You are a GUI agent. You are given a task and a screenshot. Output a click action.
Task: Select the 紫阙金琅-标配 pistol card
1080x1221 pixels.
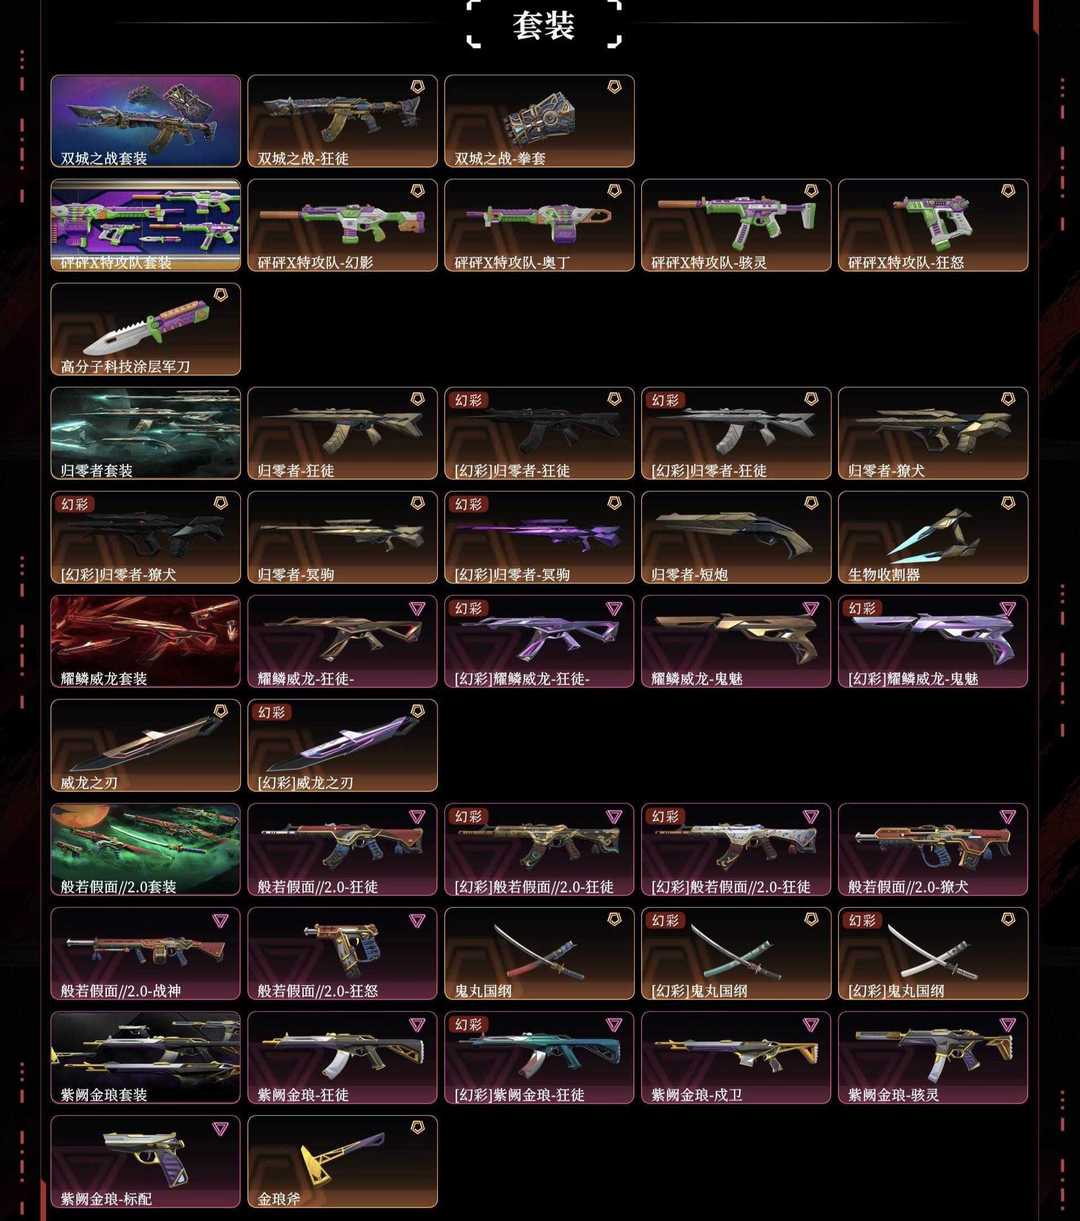pos(146,1161)
